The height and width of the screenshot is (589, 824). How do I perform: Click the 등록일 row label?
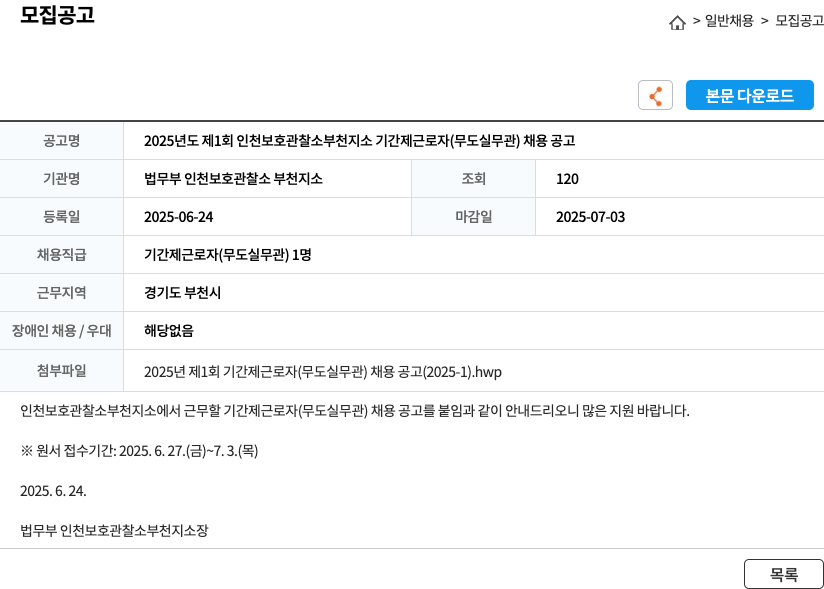click(x=61, y=216)
